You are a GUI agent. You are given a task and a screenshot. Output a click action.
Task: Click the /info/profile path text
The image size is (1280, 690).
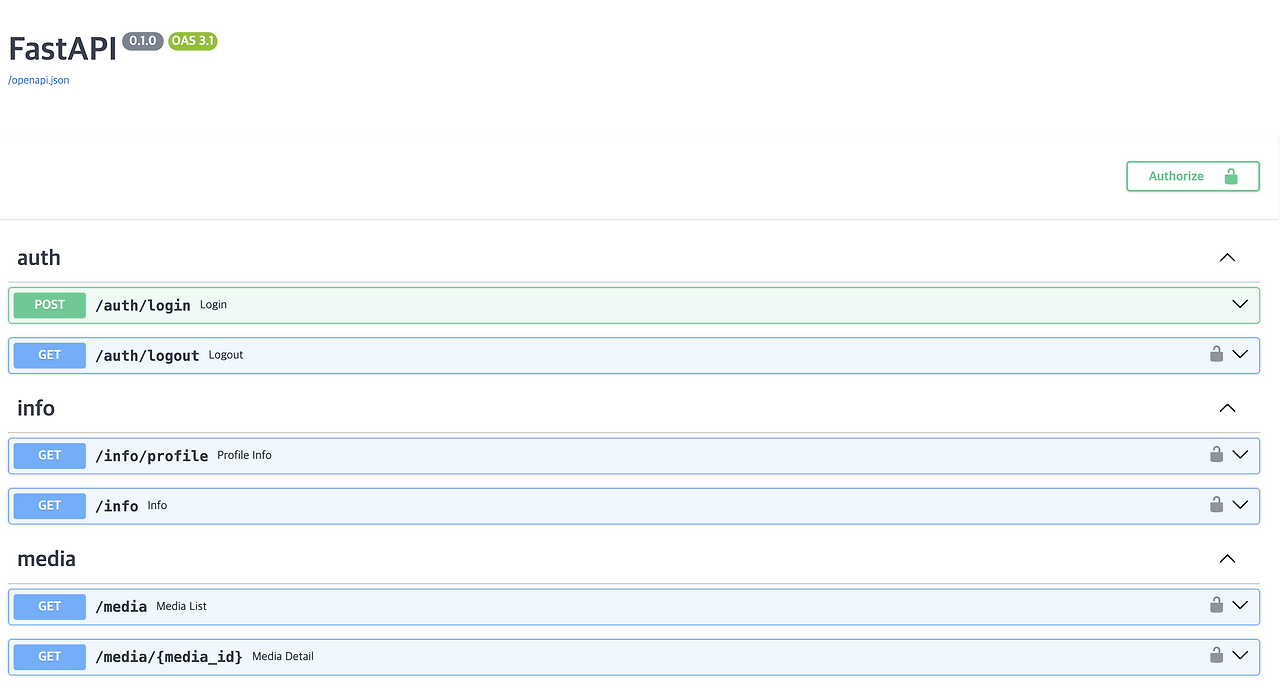pyautogui.click(x=152, y=455)
